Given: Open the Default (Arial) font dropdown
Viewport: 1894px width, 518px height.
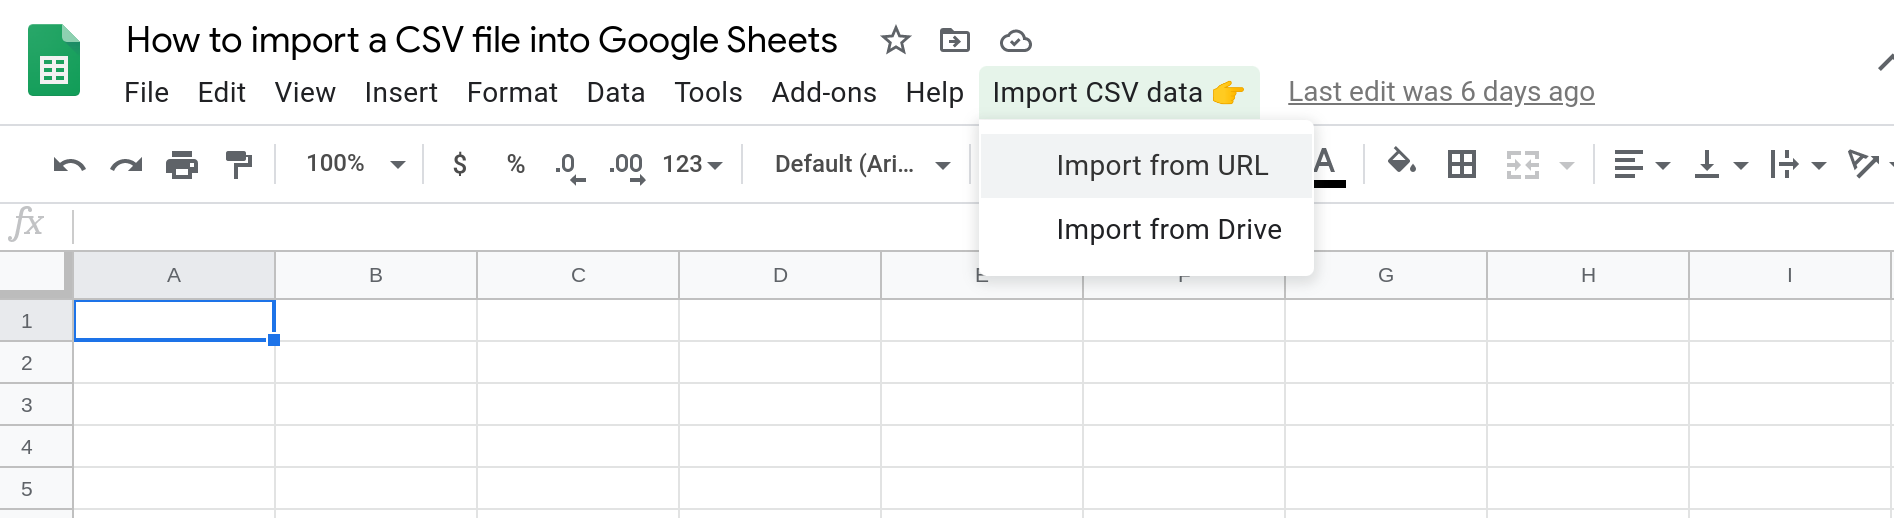Looking at the screenshot, I should [x=862, y=164].
